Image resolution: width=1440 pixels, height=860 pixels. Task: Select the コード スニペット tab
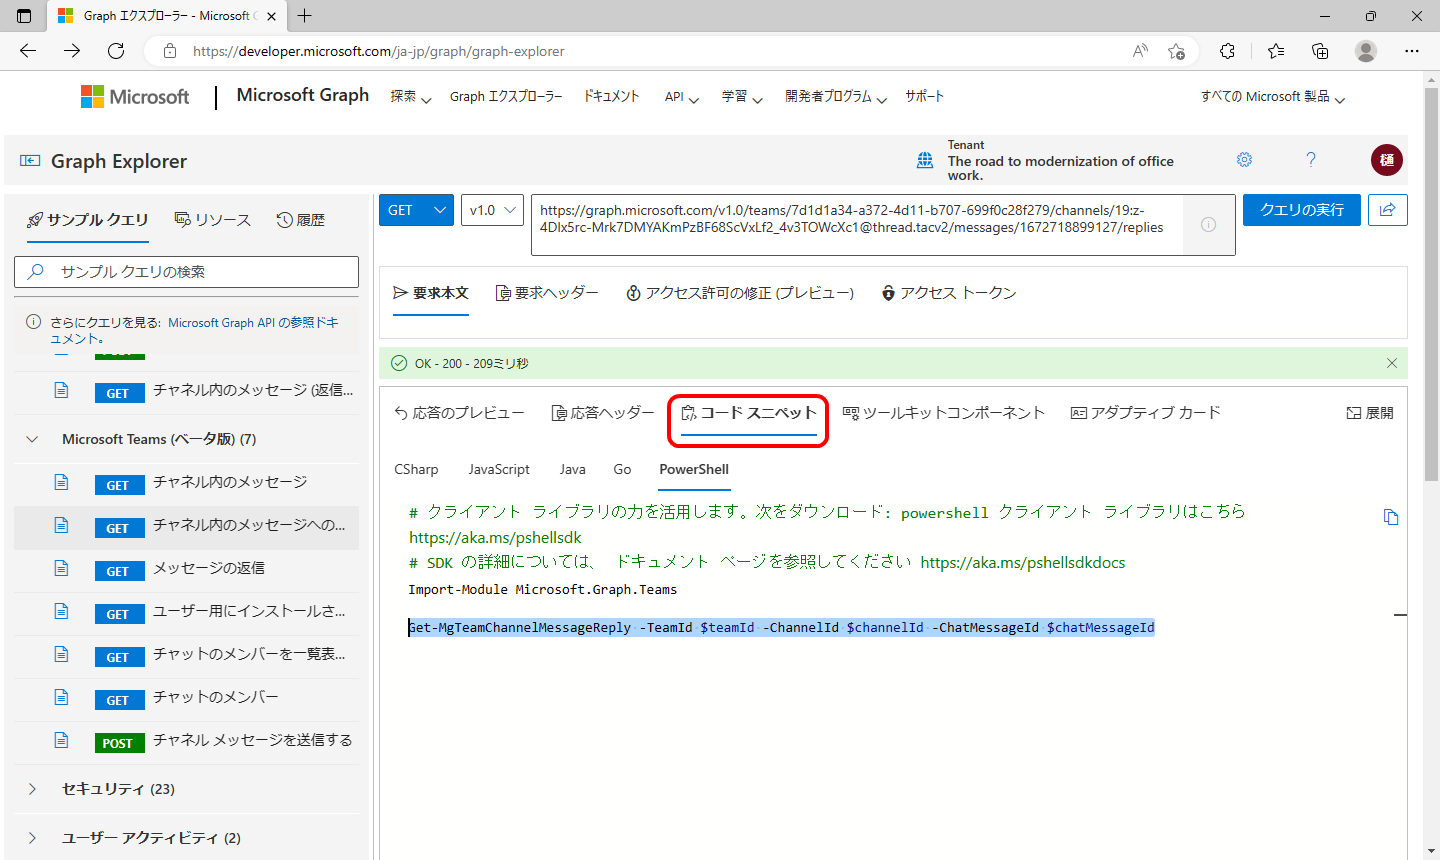tap(749, 413)
